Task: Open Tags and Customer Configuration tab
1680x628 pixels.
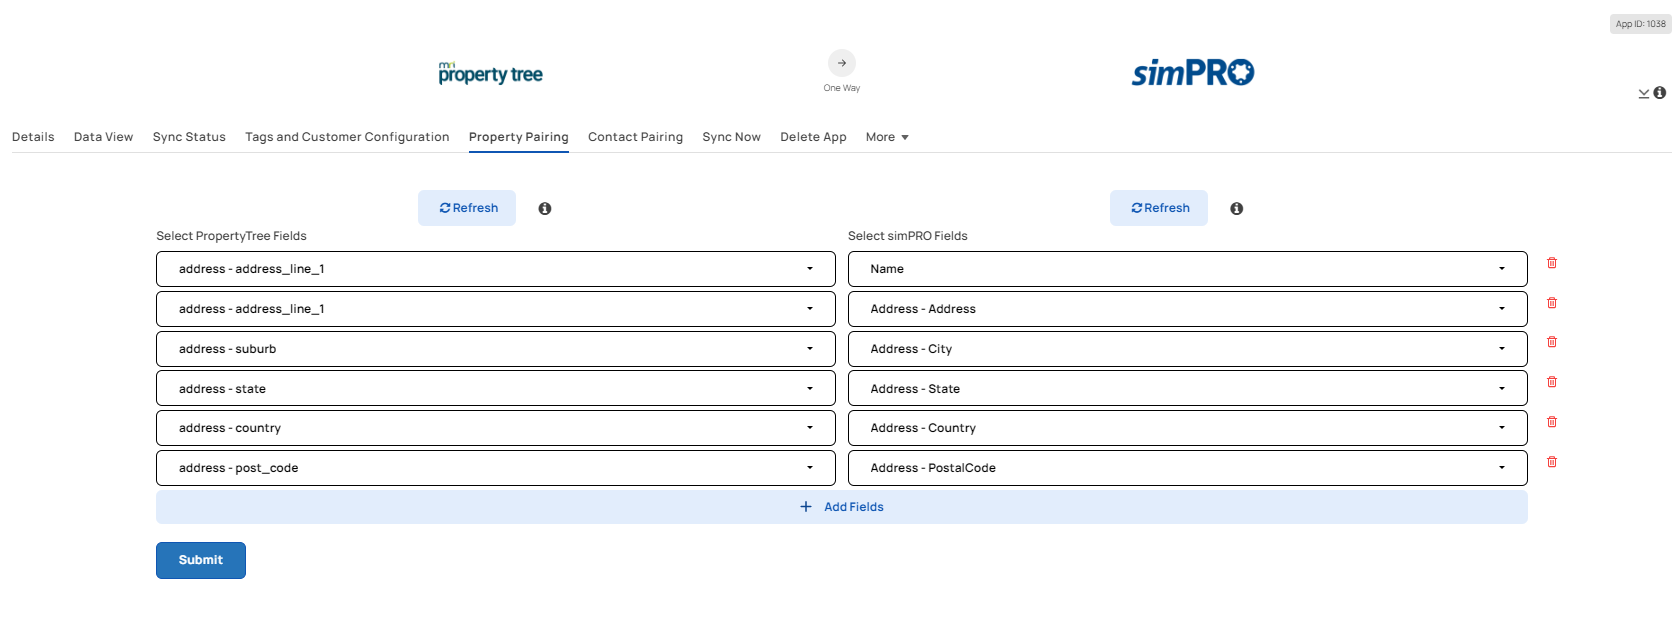Action: (347, 137)
